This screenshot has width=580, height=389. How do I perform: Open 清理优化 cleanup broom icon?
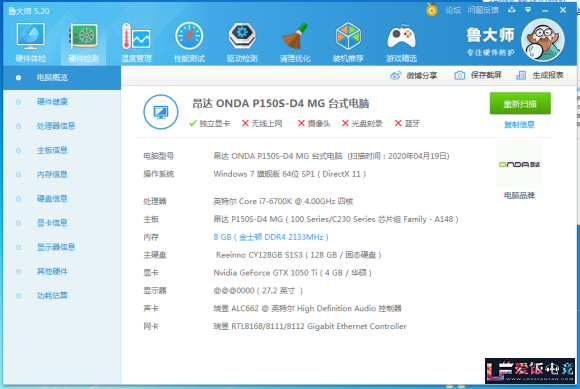click(x=295, y=42)
